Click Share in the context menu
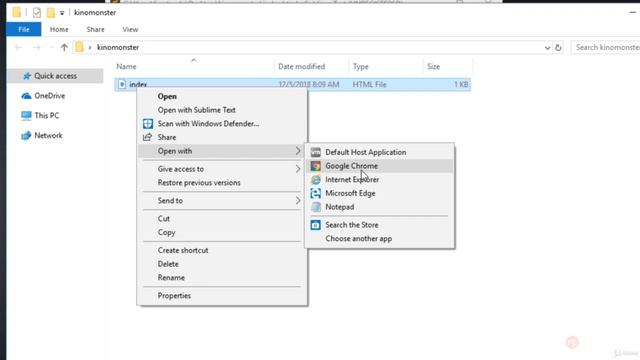The height and width of the screenshot is (360, 640). (x=222, y=137)
